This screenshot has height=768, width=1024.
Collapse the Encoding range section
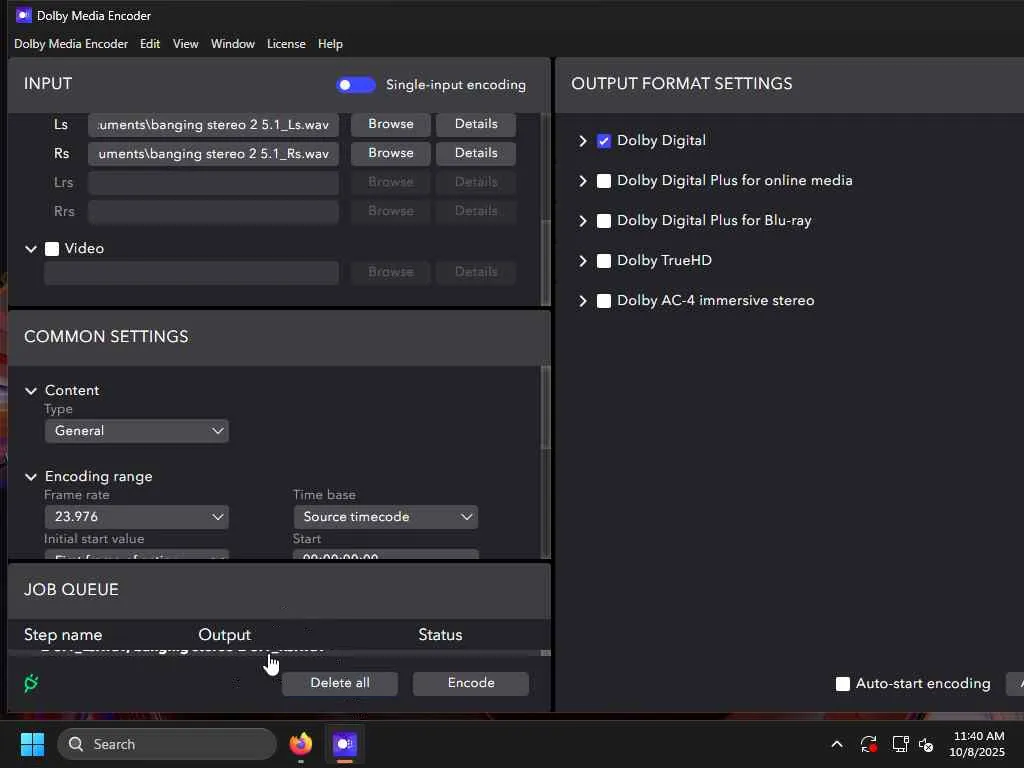[31, 477]
